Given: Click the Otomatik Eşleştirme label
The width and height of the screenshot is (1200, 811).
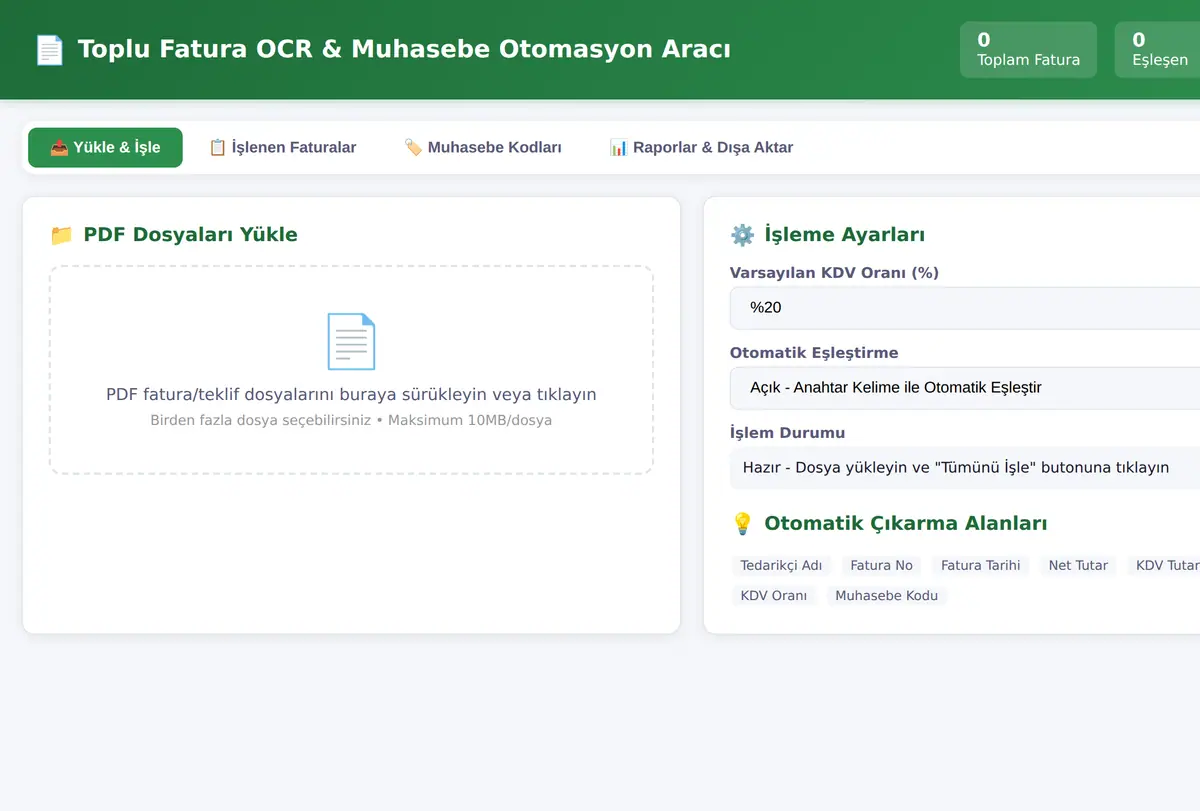Looking at the screenshot, I should coord(814,353).
